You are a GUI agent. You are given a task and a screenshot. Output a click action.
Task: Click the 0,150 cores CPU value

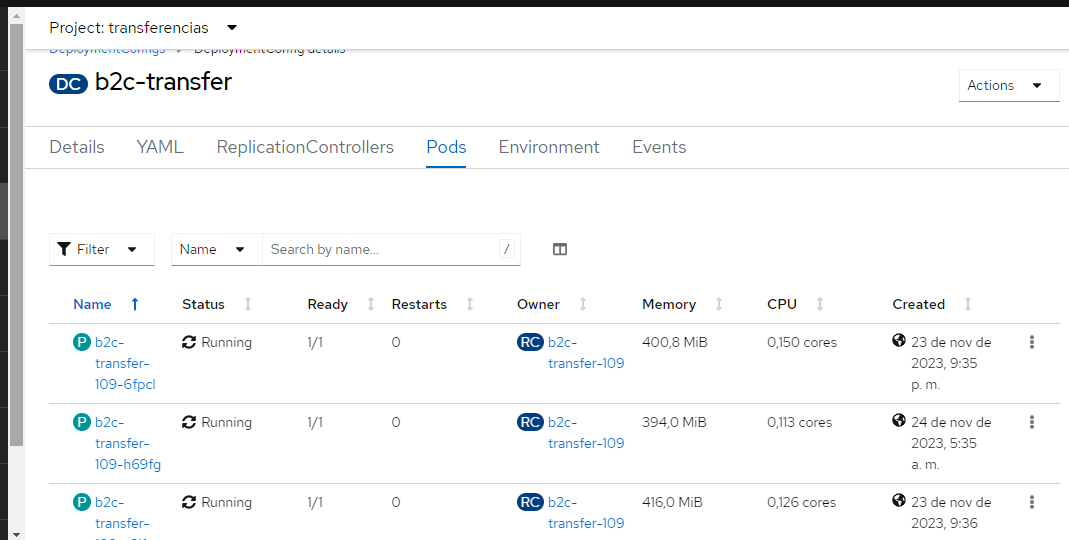coord(802,342)
